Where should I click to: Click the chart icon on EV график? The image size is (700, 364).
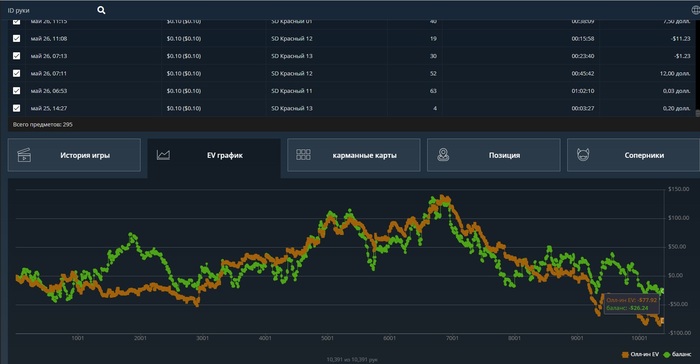[x=163, y=155]
